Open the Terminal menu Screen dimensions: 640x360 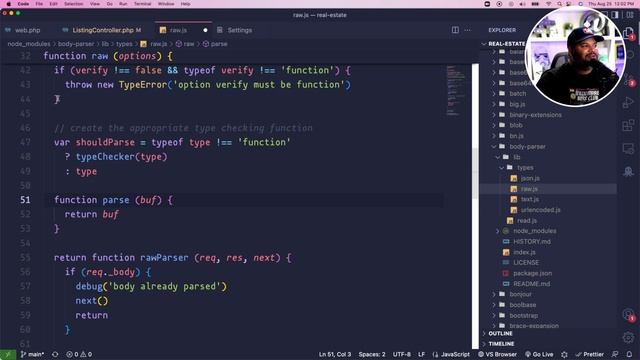[x=142, y=4]
